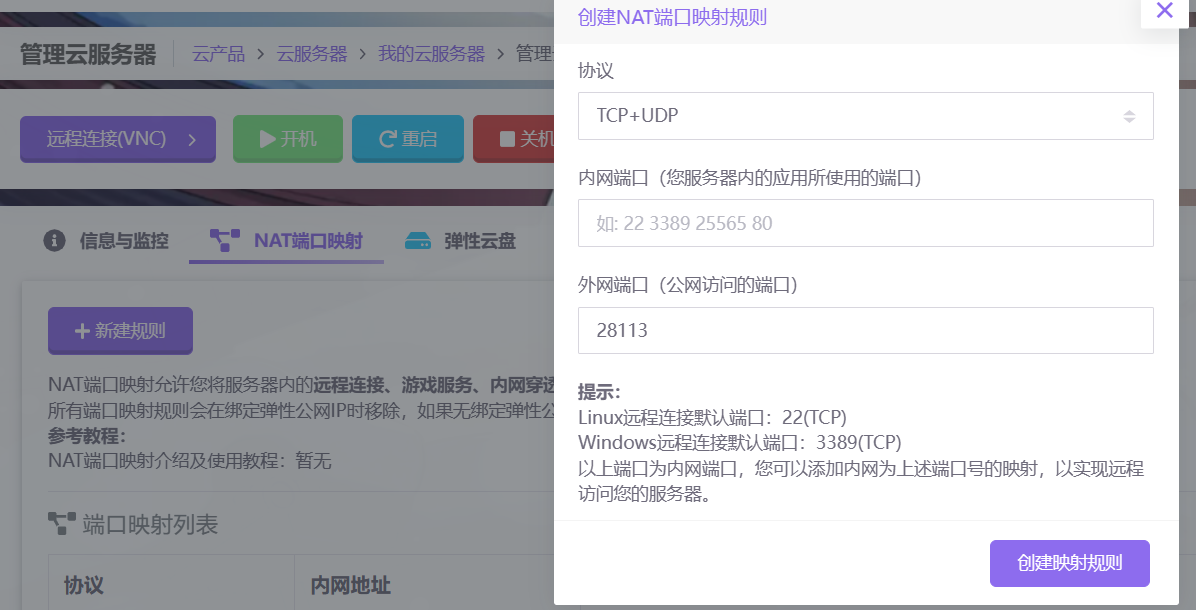The width and height of the screenshot is (1196, 610).
Task: Go to 云产品 in the breadcrumb
Action: (218, 54)
